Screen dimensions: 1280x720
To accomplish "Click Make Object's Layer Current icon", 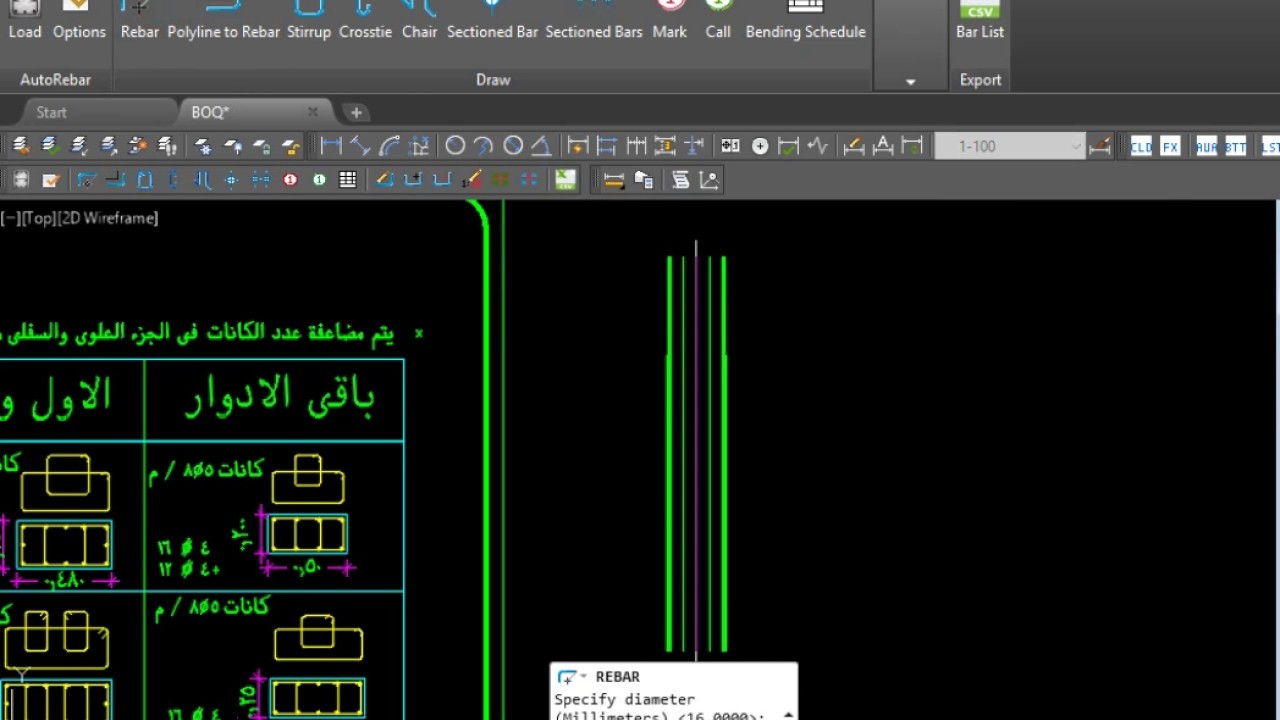I will pyautogui.click(x=50, y=146).
